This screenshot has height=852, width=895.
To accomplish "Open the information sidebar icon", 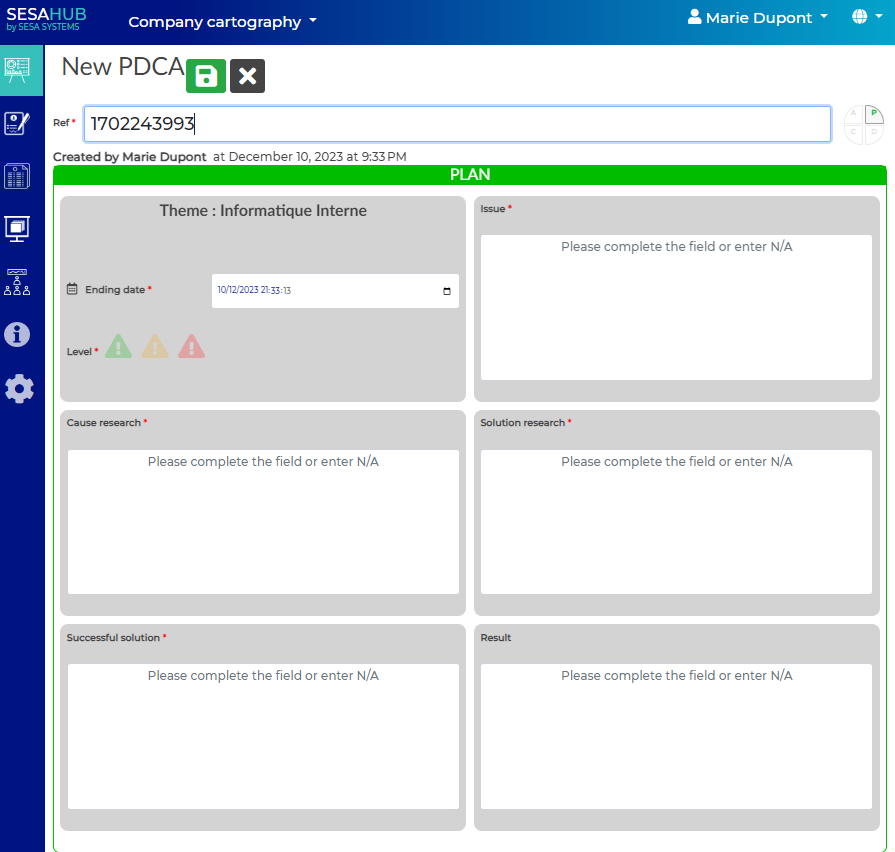I will click(18, 335).
